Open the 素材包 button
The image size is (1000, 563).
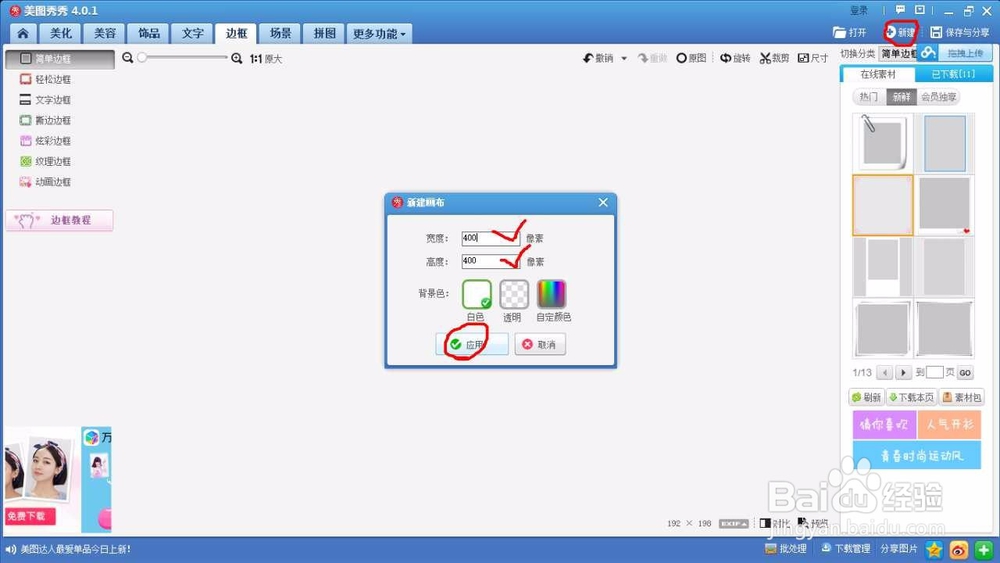click(962, 397)
